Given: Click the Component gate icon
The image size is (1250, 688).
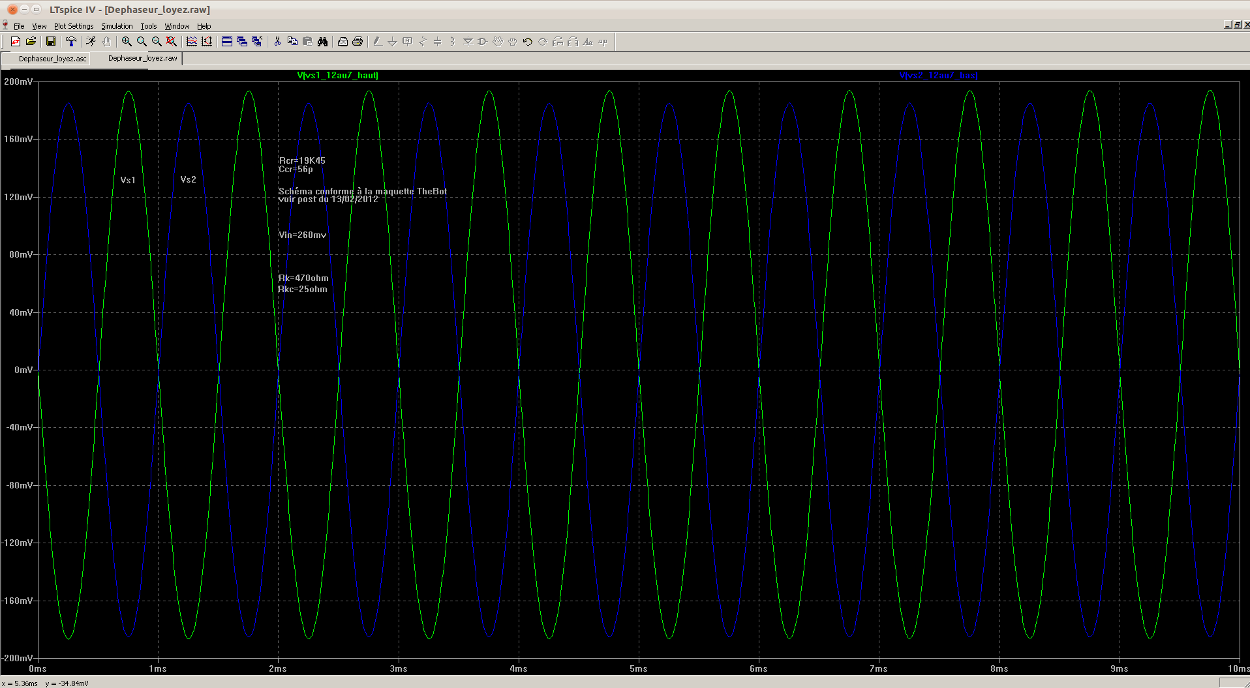Looking at the screenshot, I should point(482,41).
